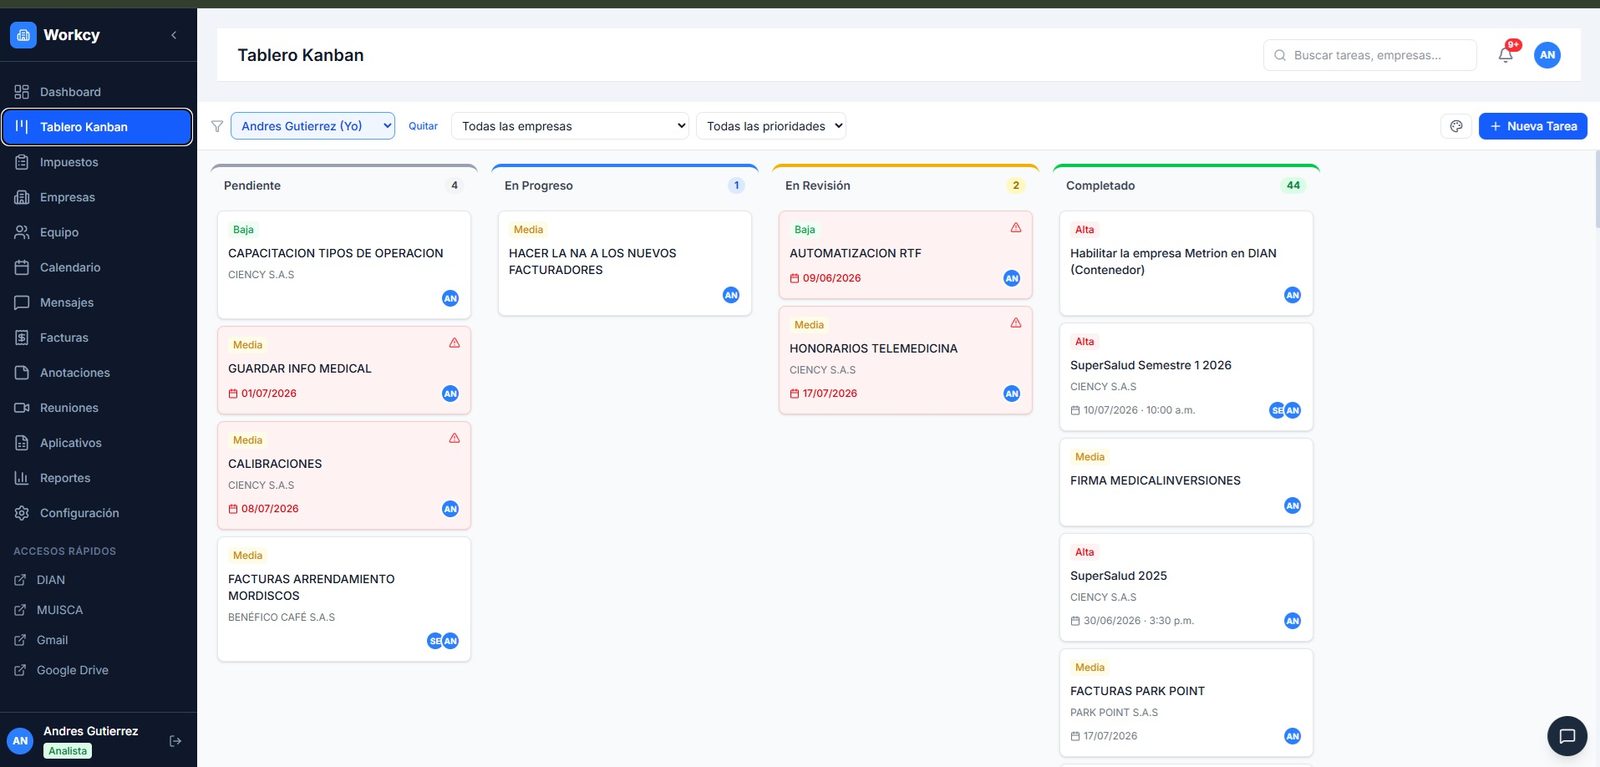Open Anotaciones in the sidebar
Screen dimensions: 1600x767
[97, 372]
